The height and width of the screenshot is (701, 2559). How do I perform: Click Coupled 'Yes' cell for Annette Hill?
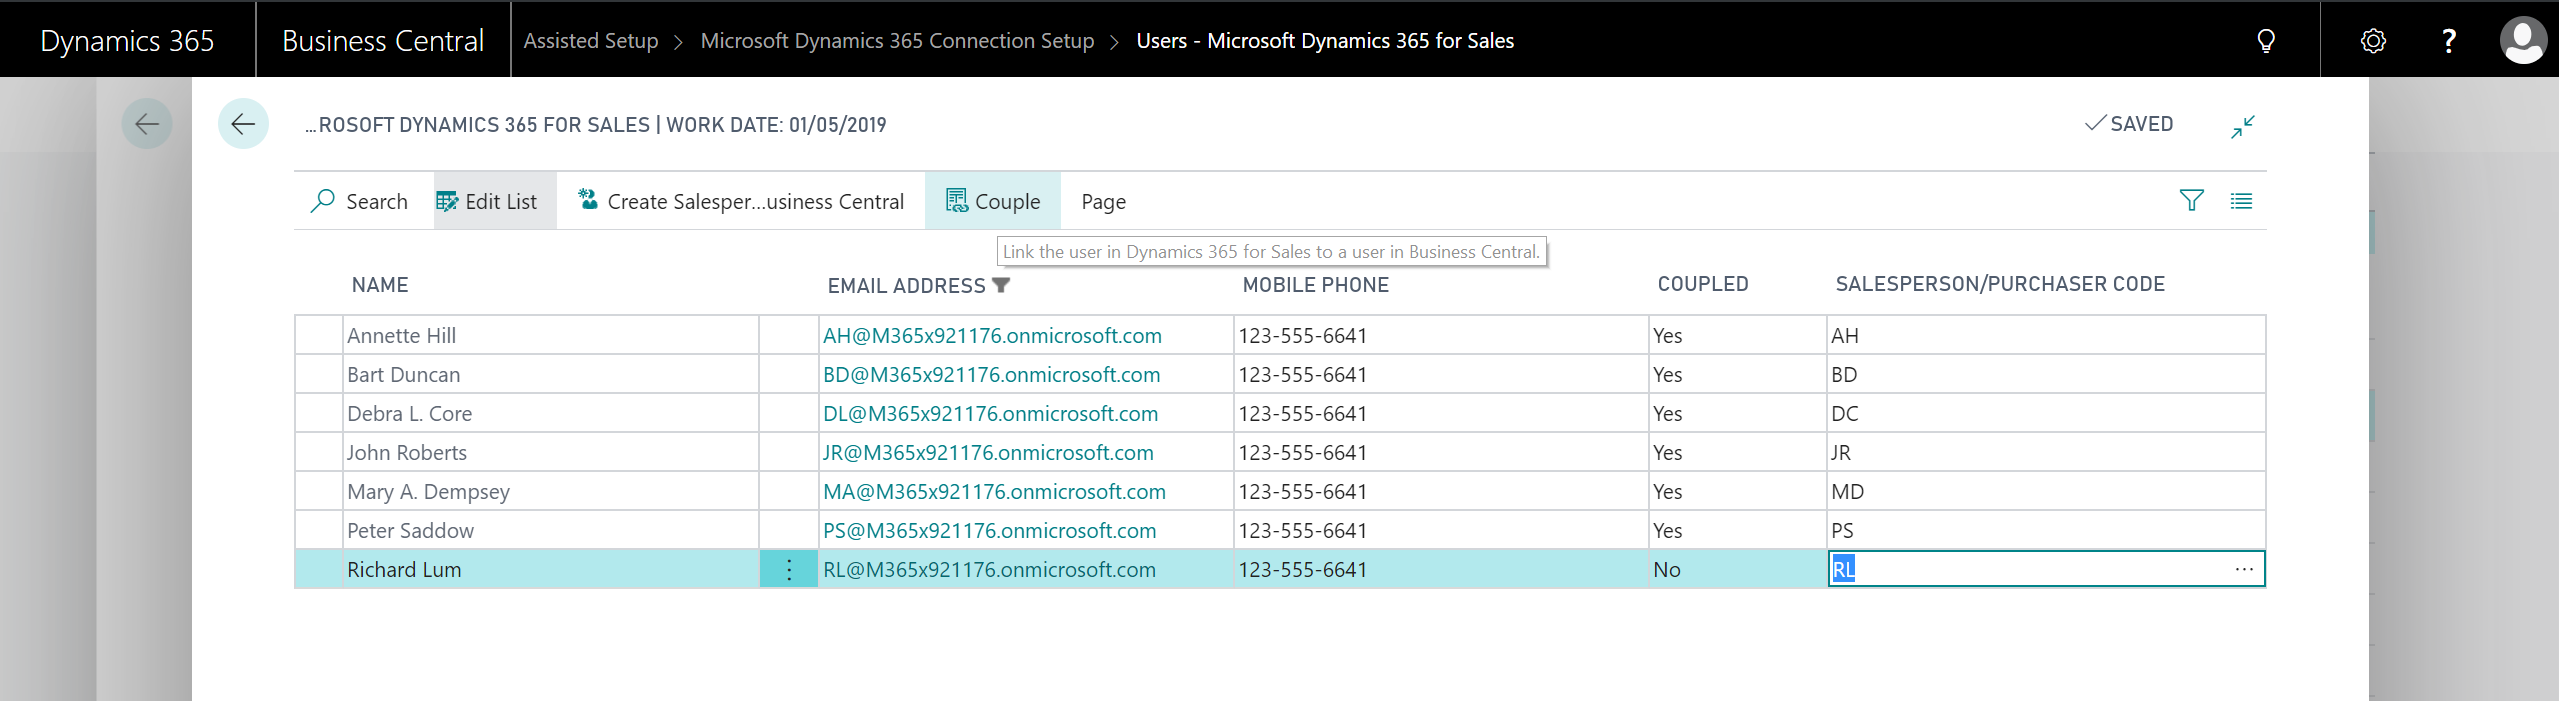[1737, 336]
